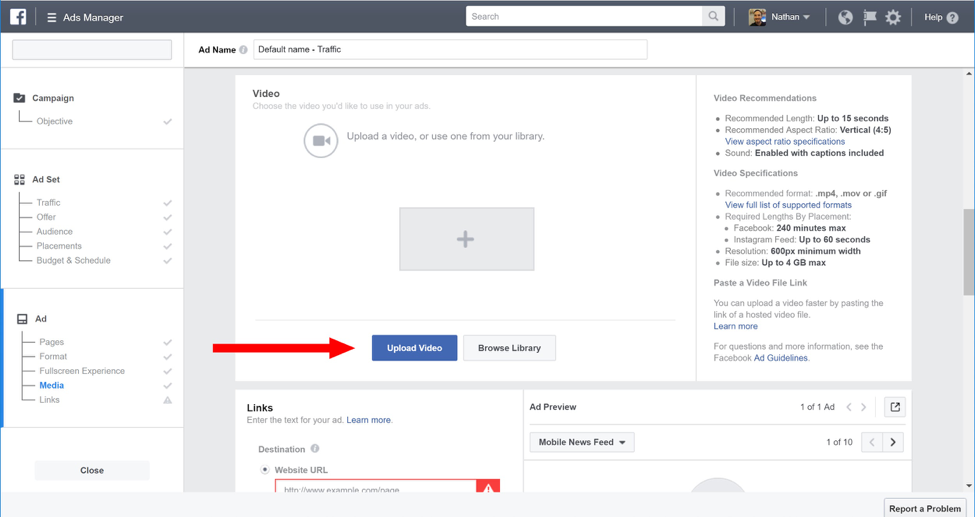Click the Destination info icon
The width and height of the screenshot is (975, 517).
tap(315, 449)
